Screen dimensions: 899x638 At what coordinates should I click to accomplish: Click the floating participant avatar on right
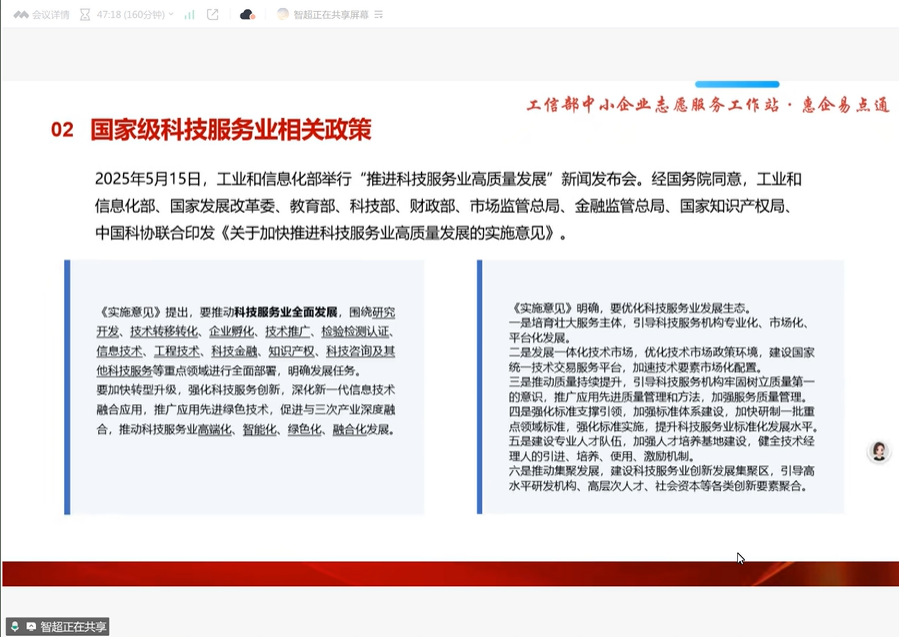879,452
